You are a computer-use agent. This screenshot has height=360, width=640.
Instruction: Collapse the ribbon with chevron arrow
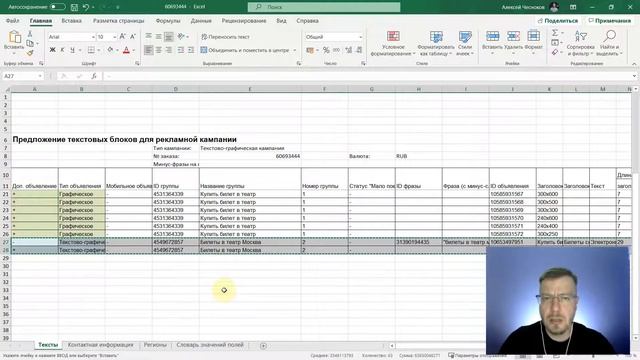tap(634, 64)
